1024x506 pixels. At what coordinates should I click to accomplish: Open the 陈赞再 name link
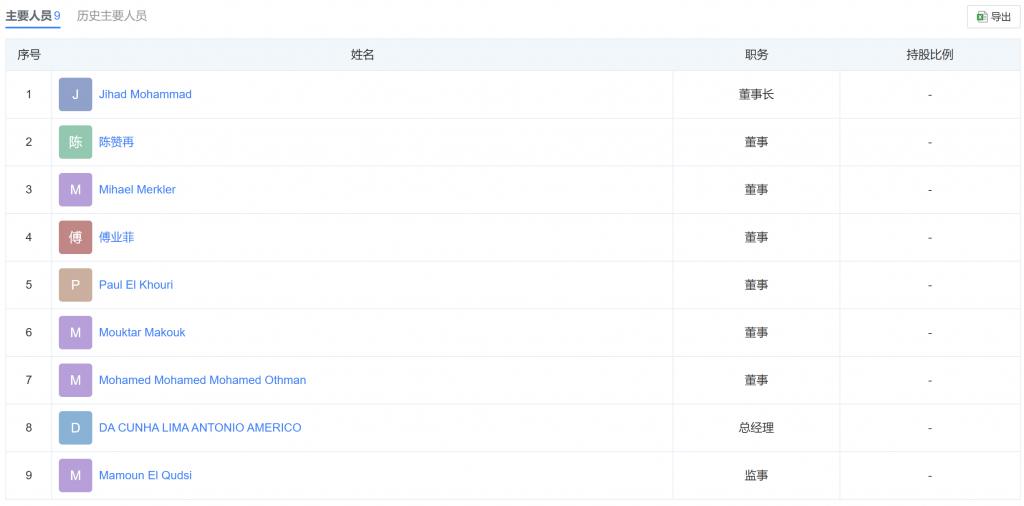tap(116, 142)
